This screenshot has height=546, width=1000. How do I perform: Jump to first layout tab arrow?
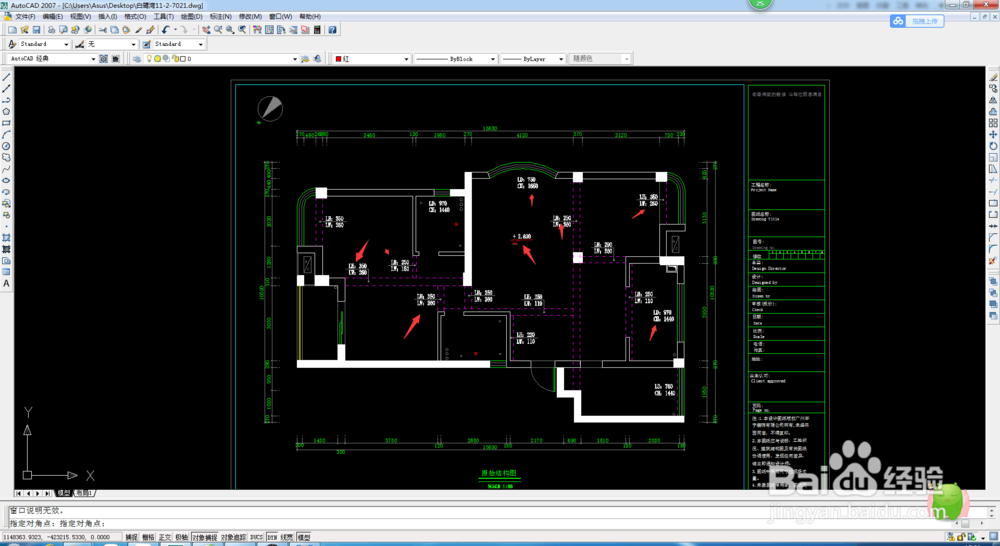tap(18, 493)
